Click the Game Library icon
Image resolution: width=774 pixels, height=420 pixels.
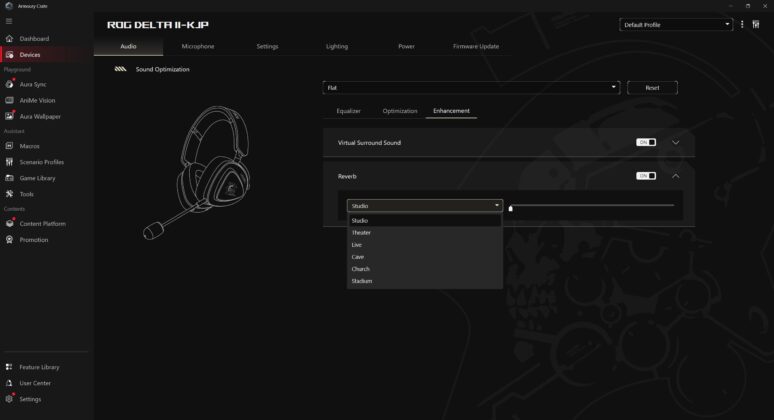[9, 178]
